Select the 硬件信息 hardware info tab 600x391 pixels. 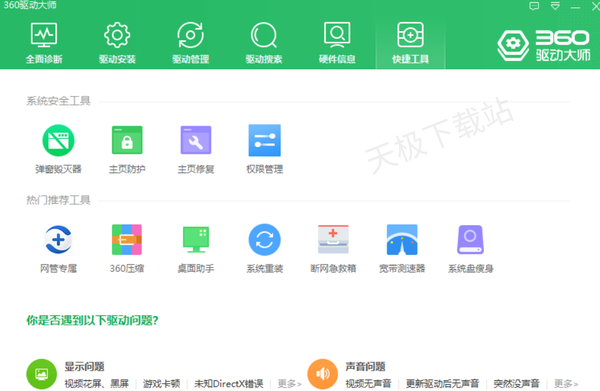(x=337, y=43)
